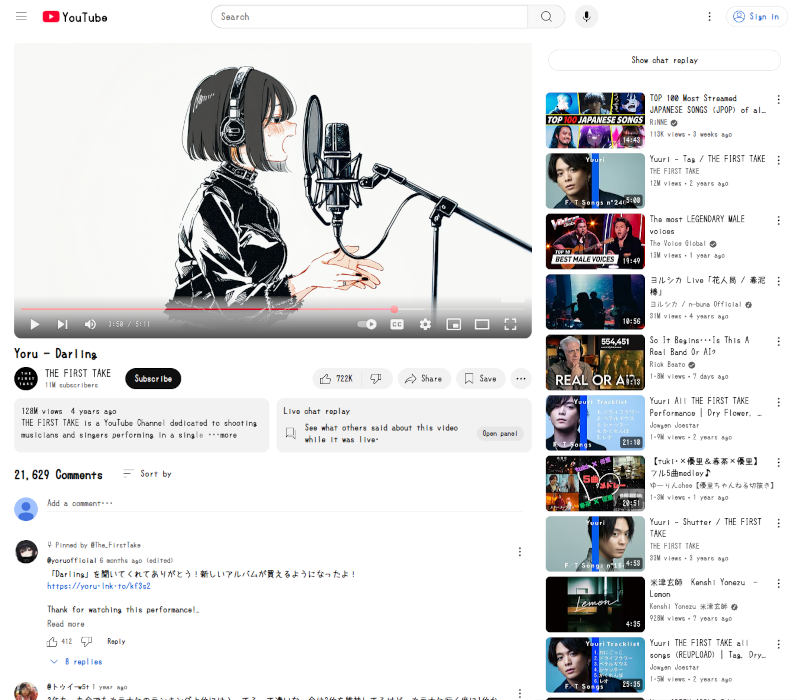The image size is (797, 700).
Task: Open the yoru.lnk.to link in pinned comment
Action: pos(99,586)
